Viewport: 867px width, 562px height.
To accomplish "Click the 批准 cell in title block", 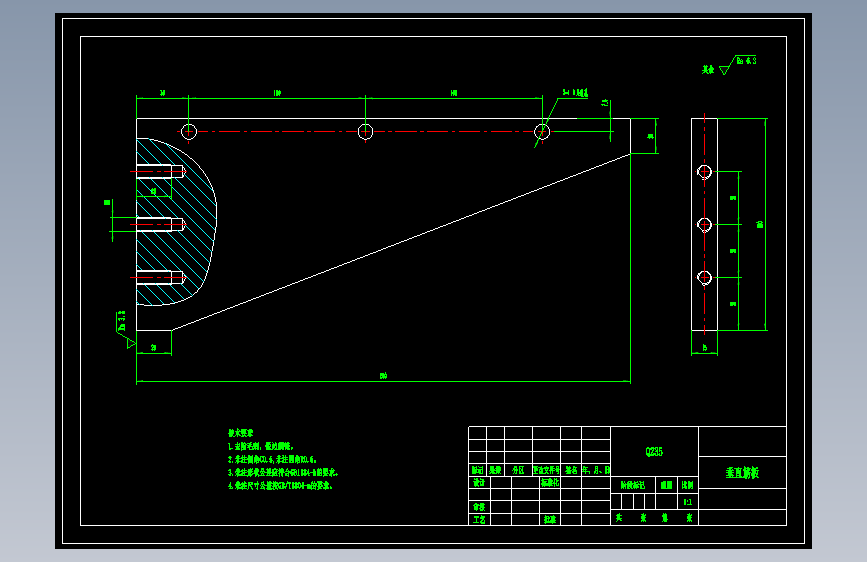I will pyautogui.click(x=550, y=519).
